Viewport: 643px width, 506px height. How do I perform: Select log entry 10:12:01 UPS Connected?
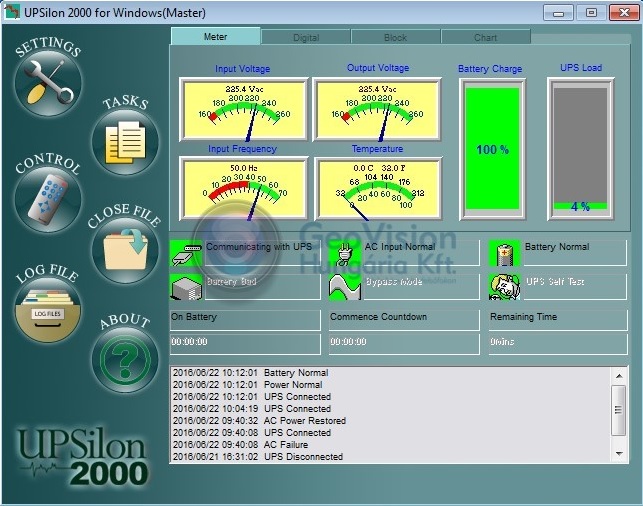pos(252,397)
